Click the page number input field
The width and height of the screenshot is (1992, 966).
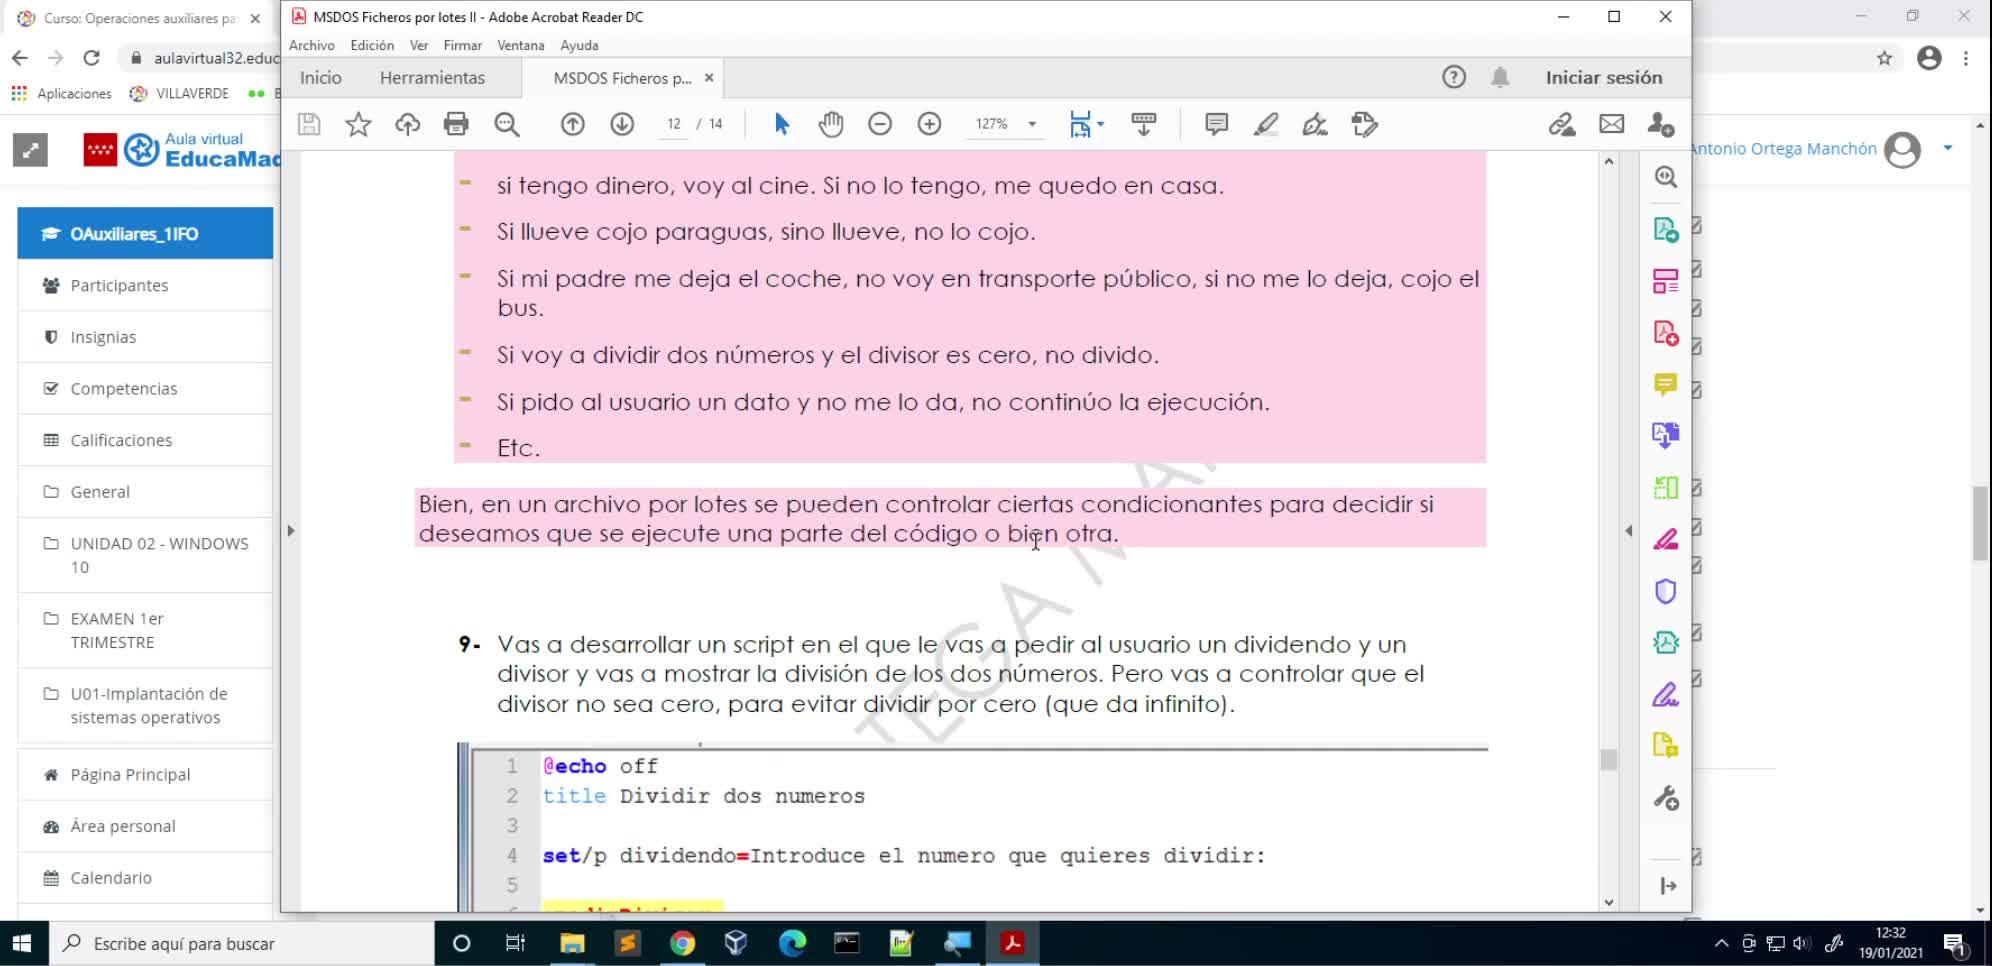point(674,124)
